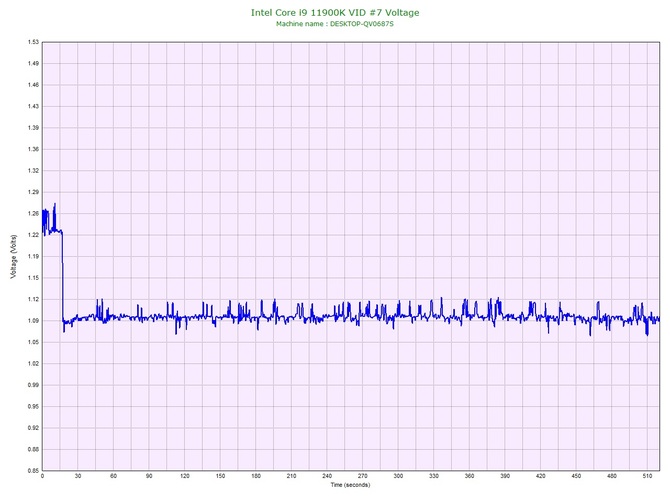Click the 0 seconds time axis origin label
The width and height of the screenshot is (670, 502).
[x=42, y=477]
